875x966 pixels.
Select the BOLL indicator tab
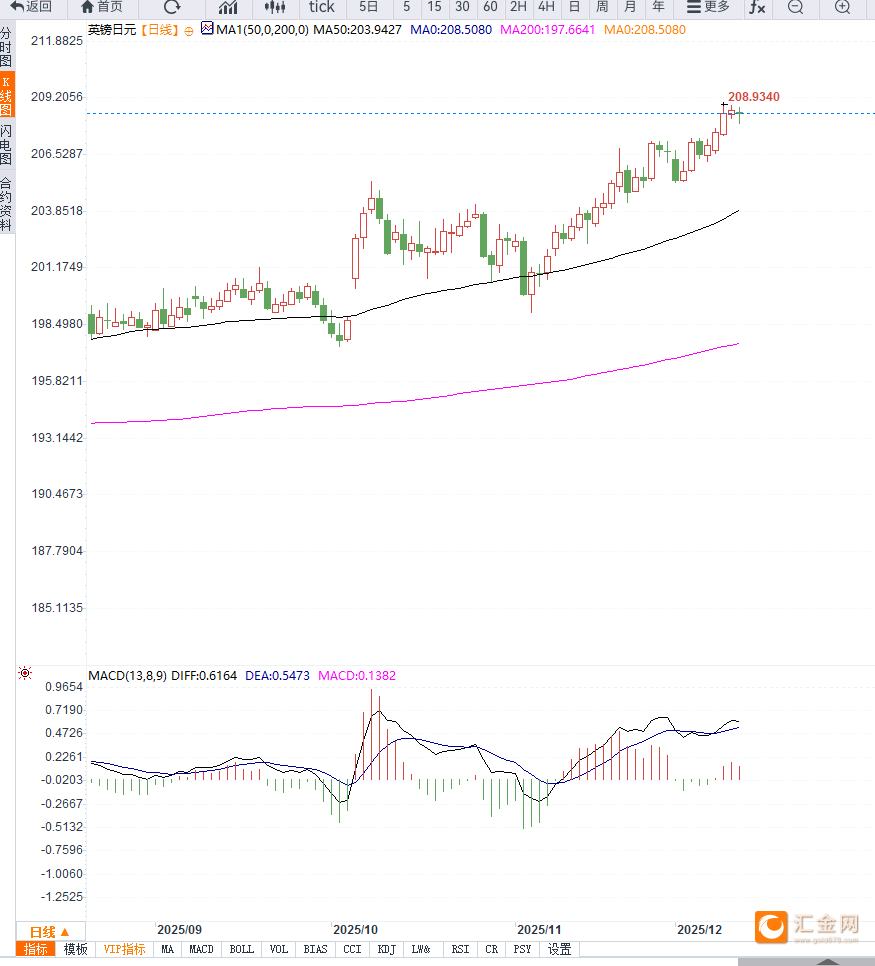click(241, 949)
